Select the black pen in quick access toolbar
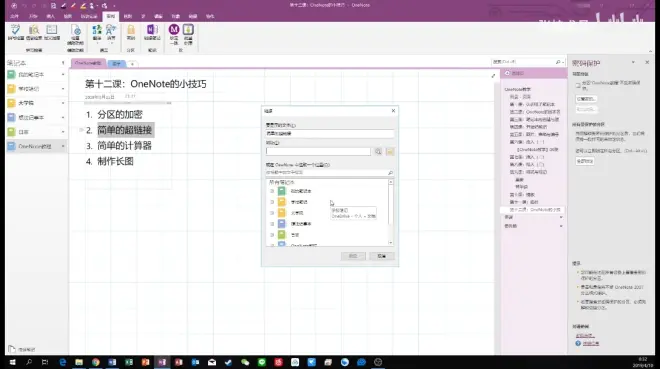This screenshot has height=369, width=660. click(64, 6)
